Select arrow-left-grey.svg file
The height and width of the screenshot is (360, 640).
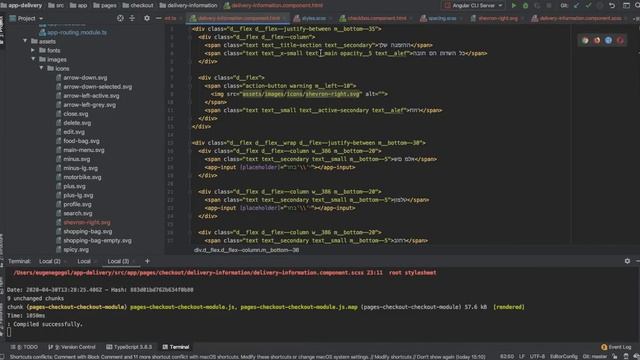89,105
